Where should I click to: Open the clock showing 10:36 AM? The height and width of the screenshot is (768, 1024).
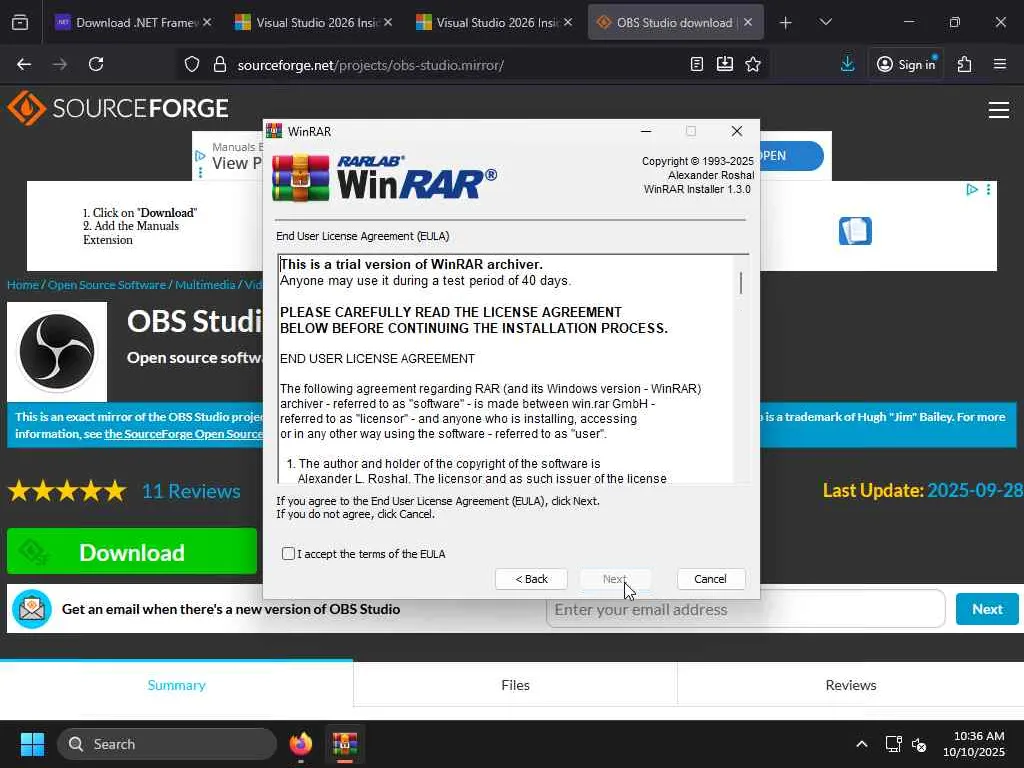pyautogui.click(x=974, y=744)
